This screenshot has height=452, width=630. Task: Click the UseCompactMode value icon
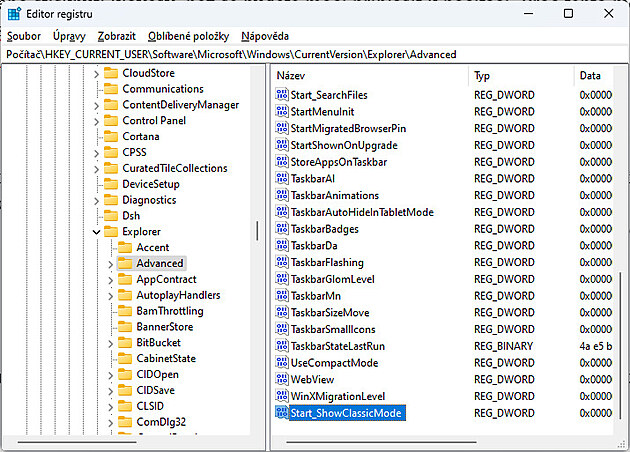281,363
